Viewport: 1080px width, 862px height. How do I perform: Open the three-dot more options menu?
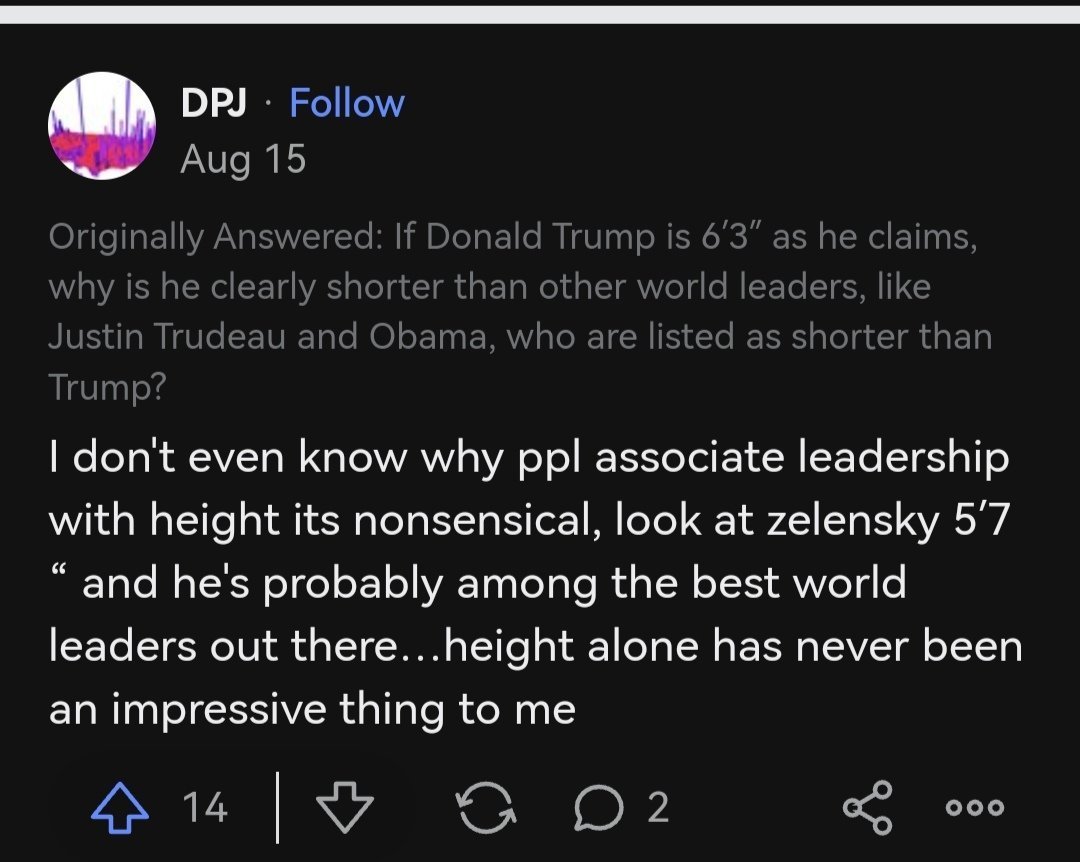tap(975, 808)
